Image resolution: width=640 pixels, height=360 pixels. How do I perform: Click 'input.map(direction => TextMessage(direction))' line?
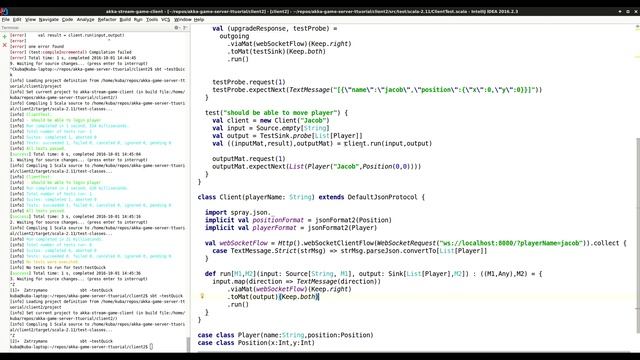tap(296, 281)
